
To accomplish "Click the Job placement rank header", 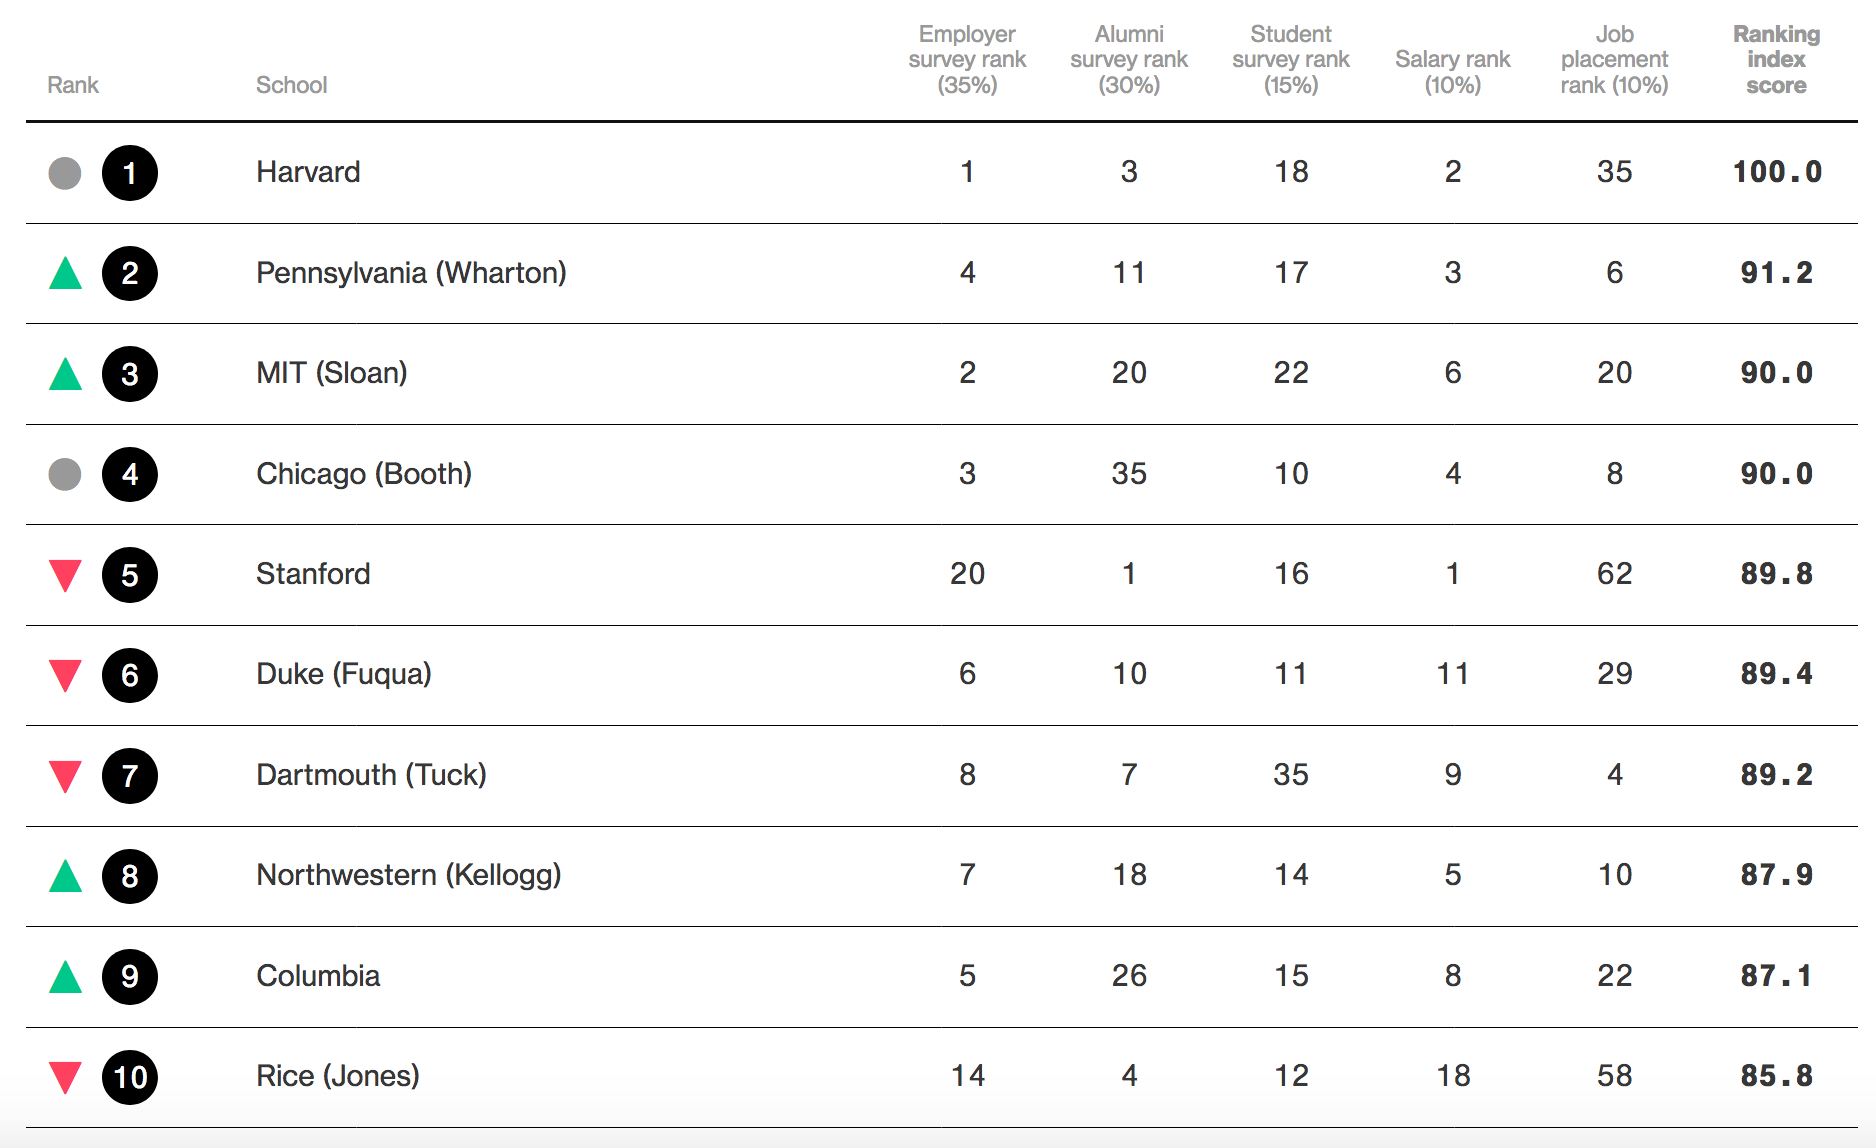I will tap(1614, 60).
